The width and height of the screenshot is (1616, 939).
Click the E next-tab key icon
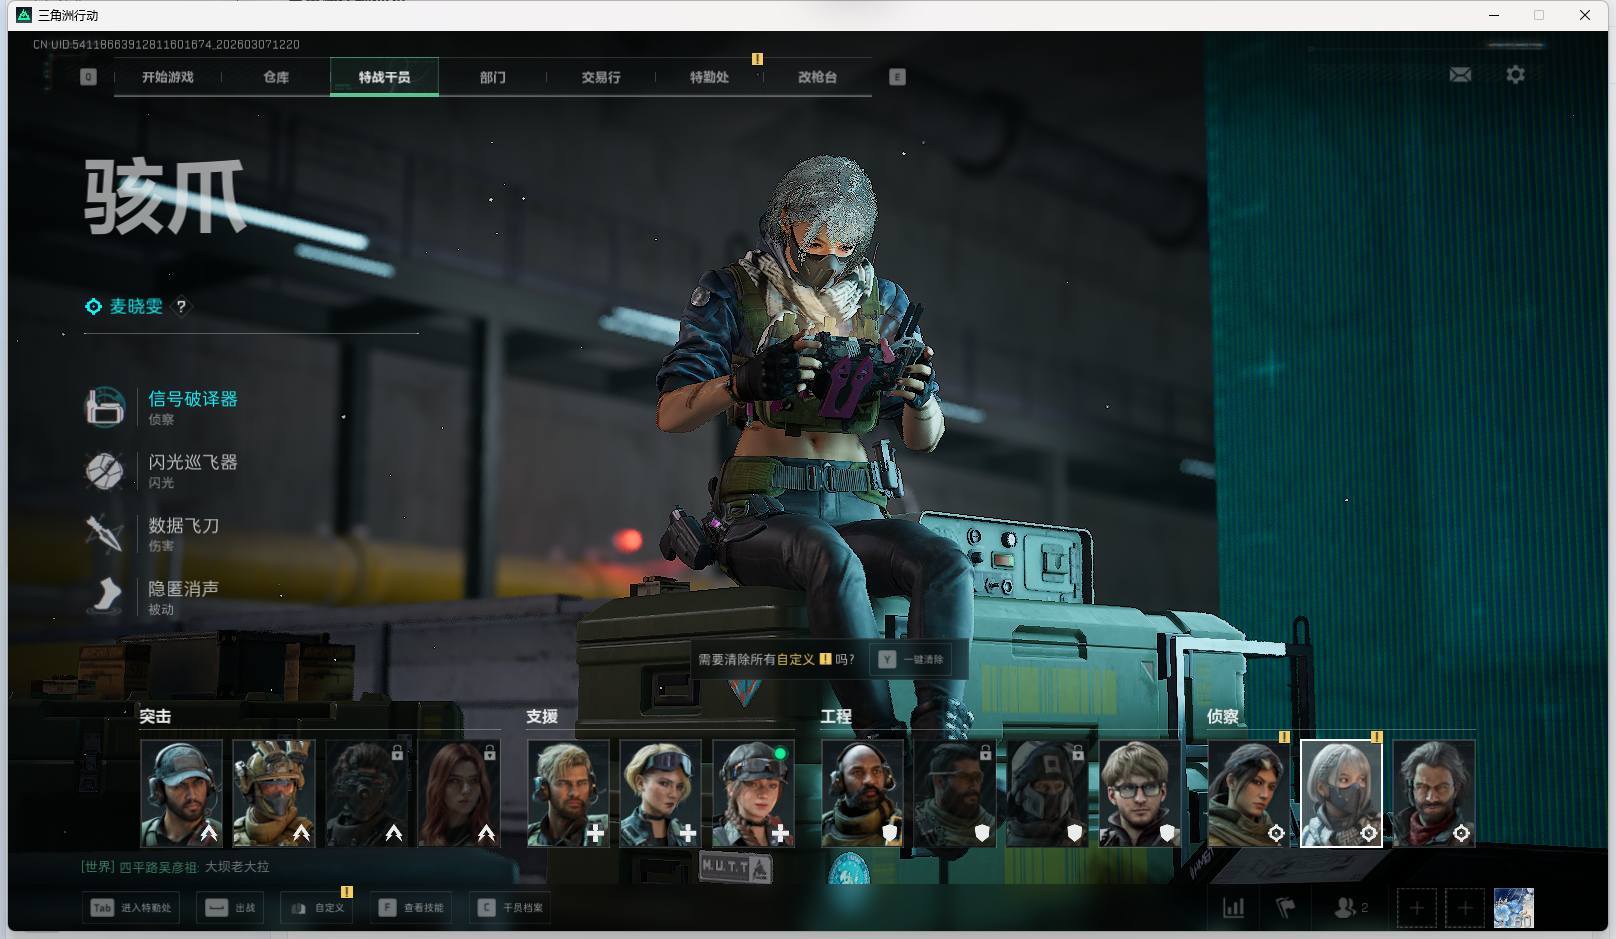coord(897,77)
